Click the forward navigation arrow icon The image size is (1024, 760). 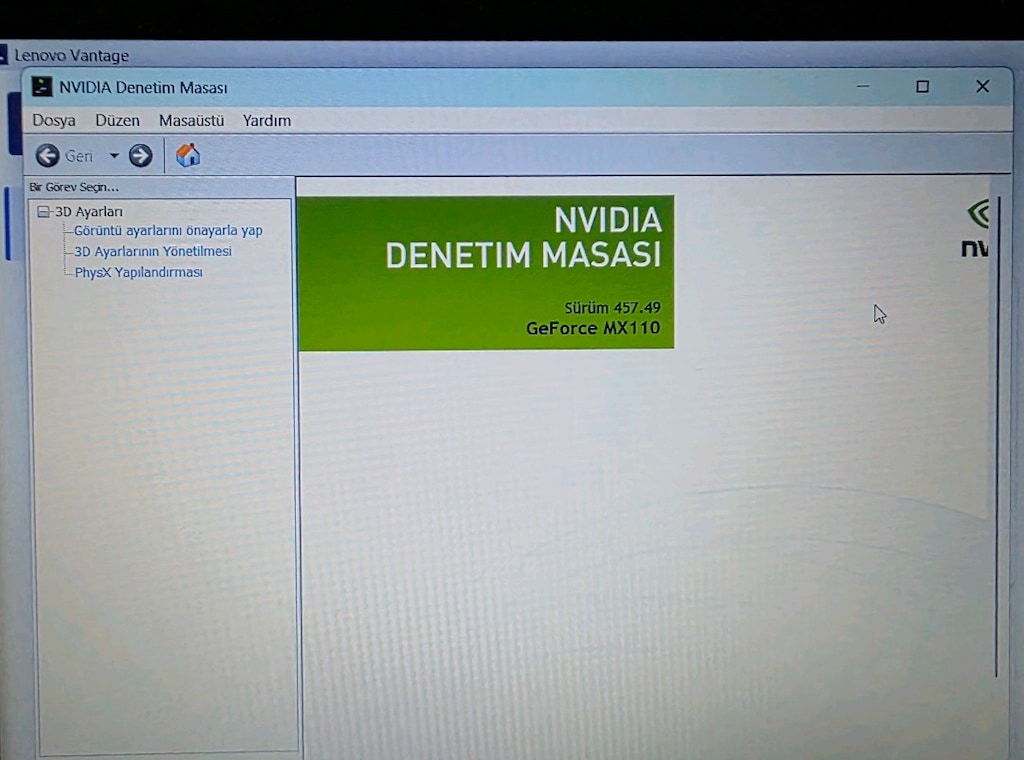tap(140, 156)
